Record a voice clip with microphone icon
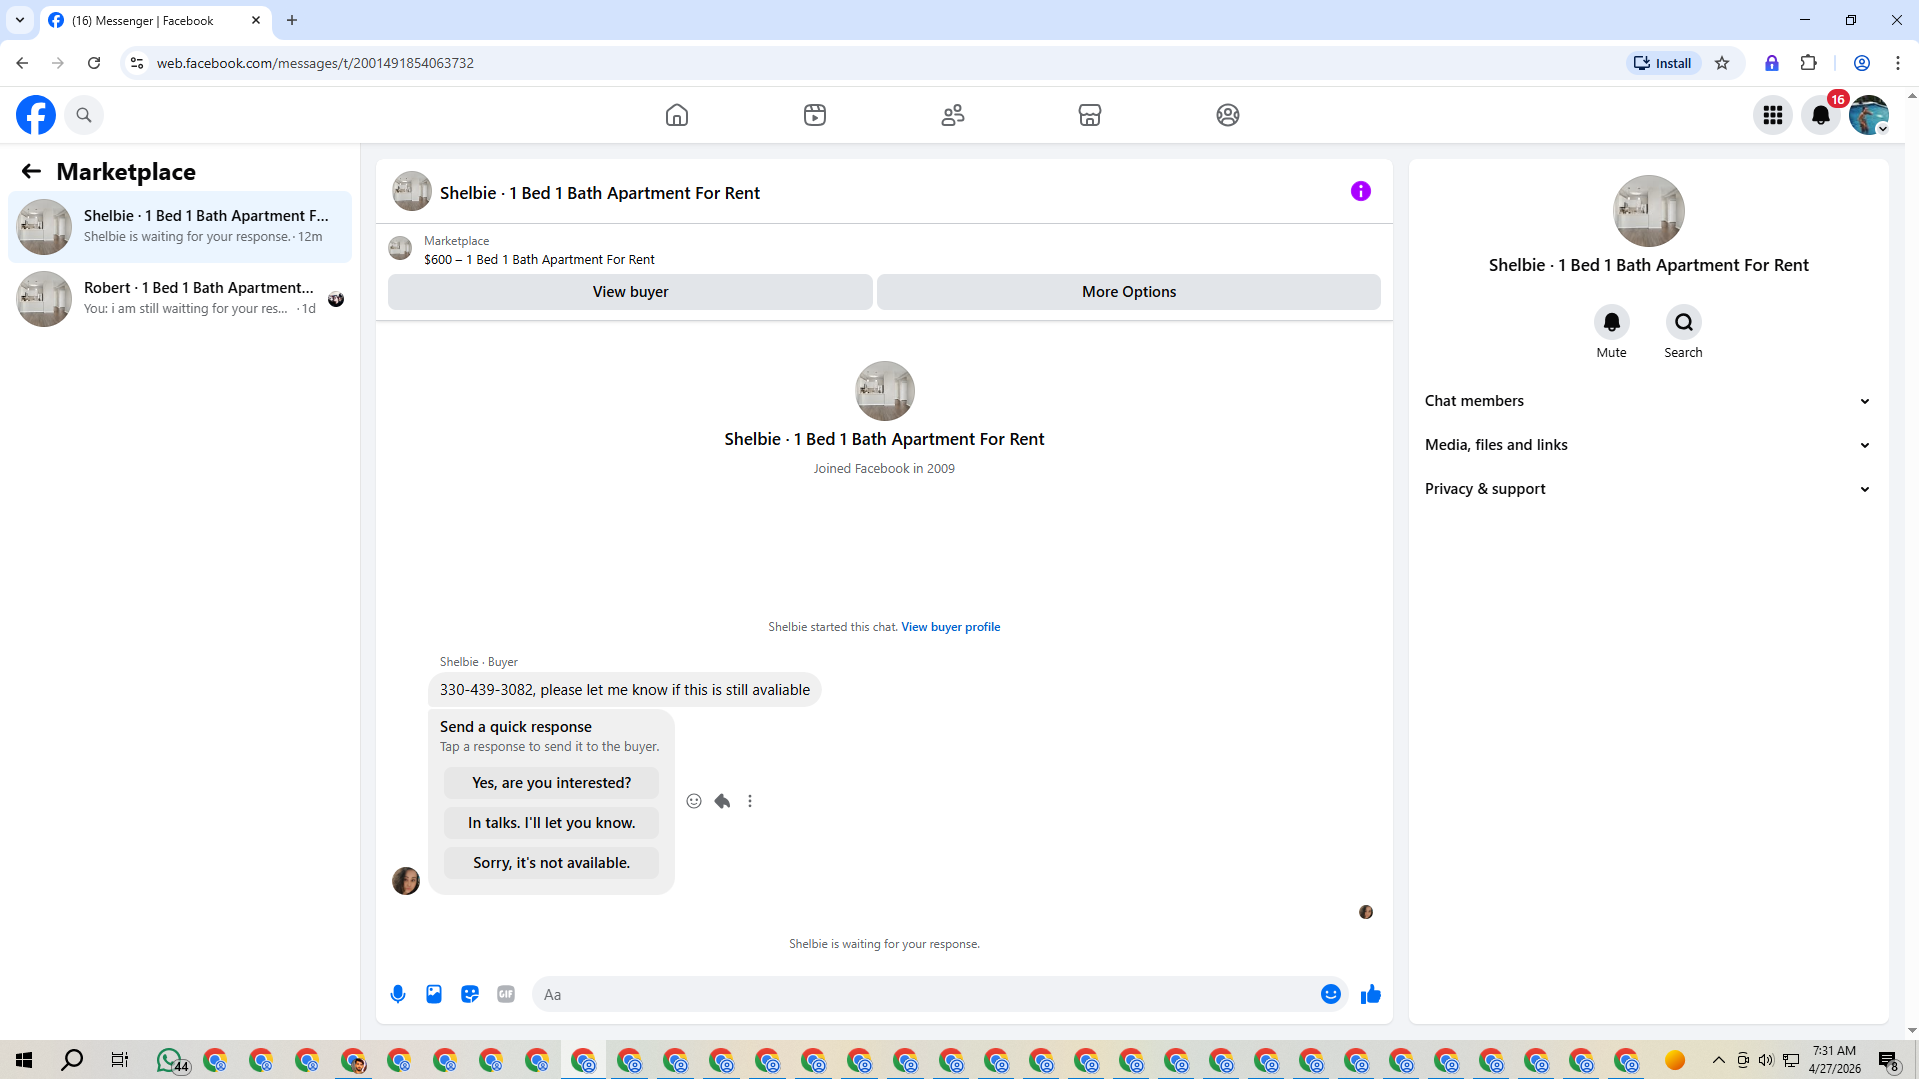 [x=398, y=994]
